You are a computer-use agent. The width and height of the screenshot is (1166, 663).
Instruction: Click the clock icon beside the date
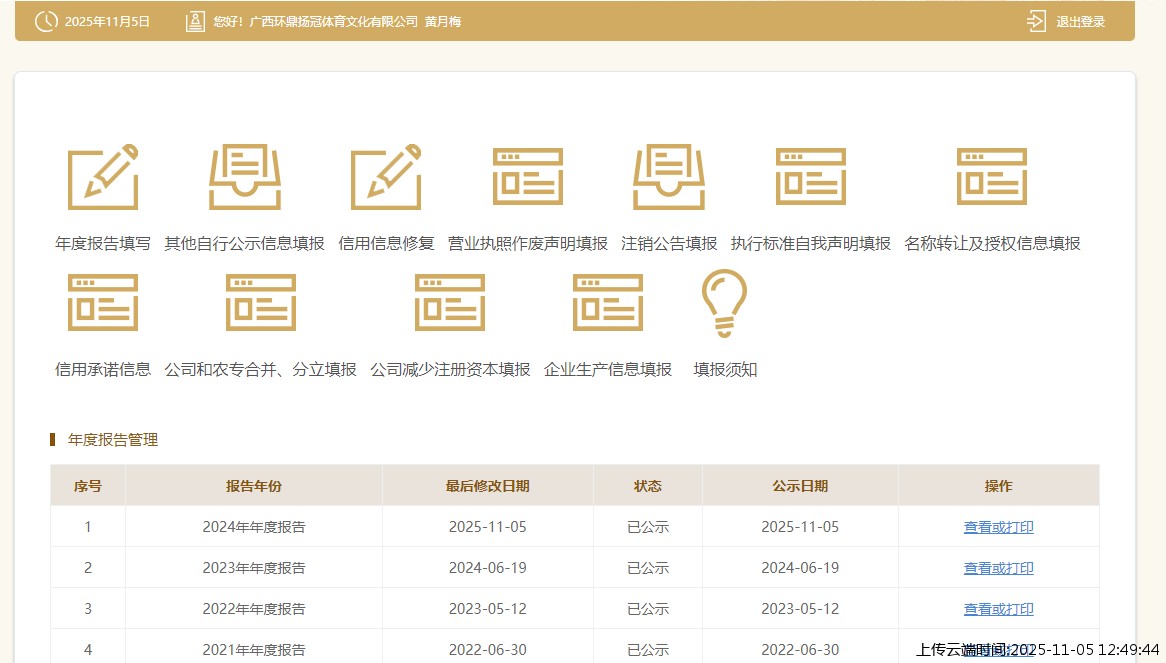tap(46, 21)
